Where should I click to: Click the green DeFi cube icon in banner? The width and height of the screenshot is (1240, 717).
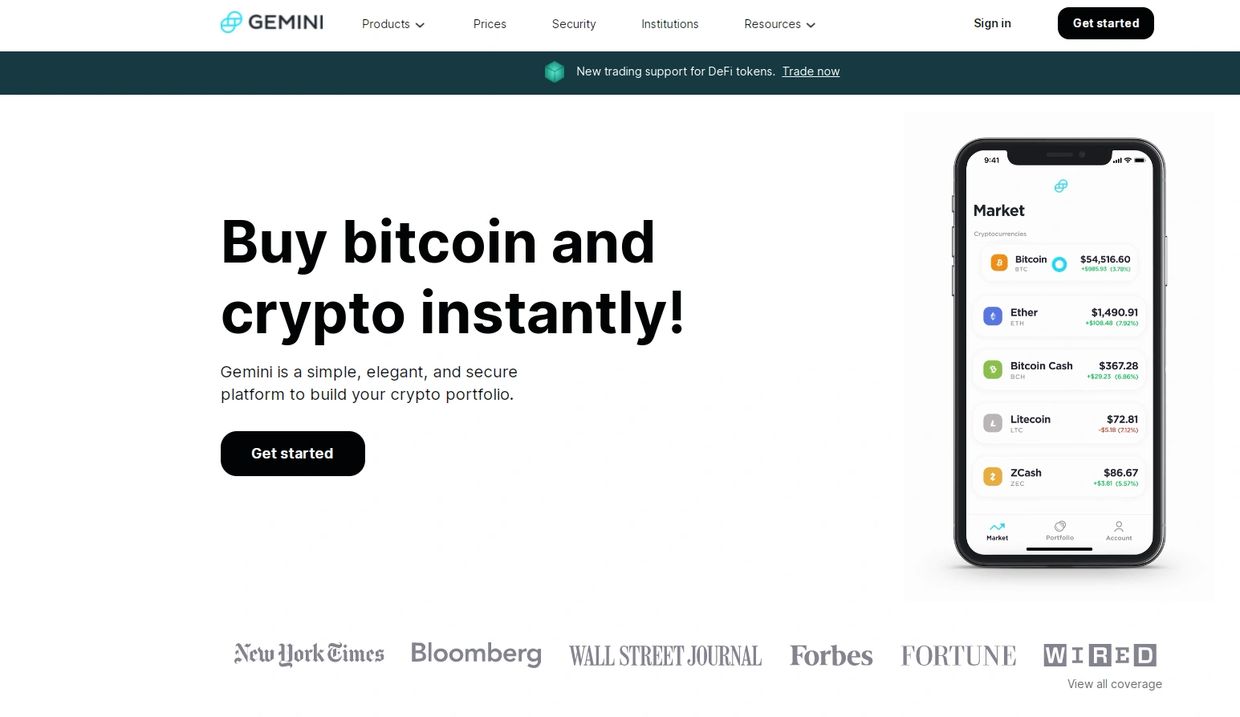pos(554,71)
